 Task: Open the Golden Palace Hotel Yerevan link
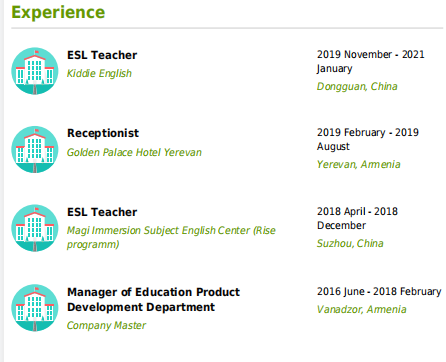pyautogui.click(x=134, y=152)
